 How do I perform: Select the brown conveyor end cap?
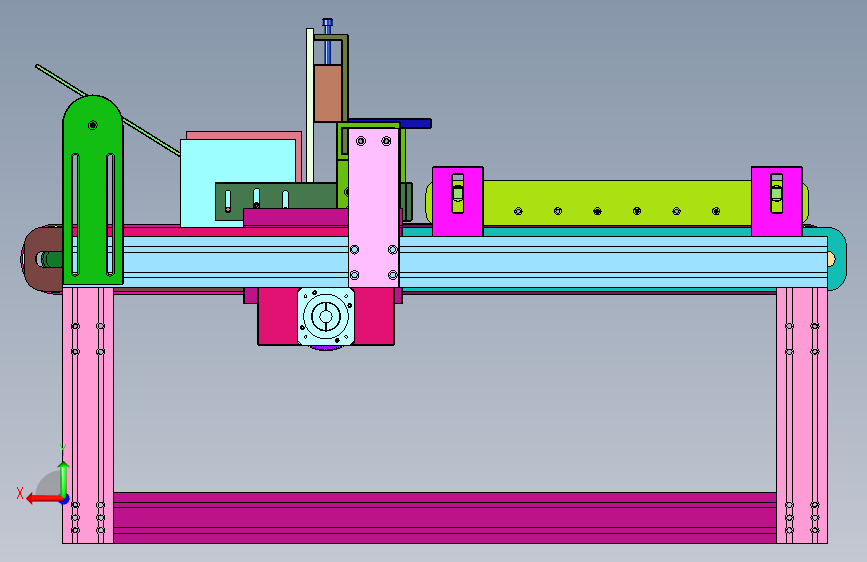[44, 259]
